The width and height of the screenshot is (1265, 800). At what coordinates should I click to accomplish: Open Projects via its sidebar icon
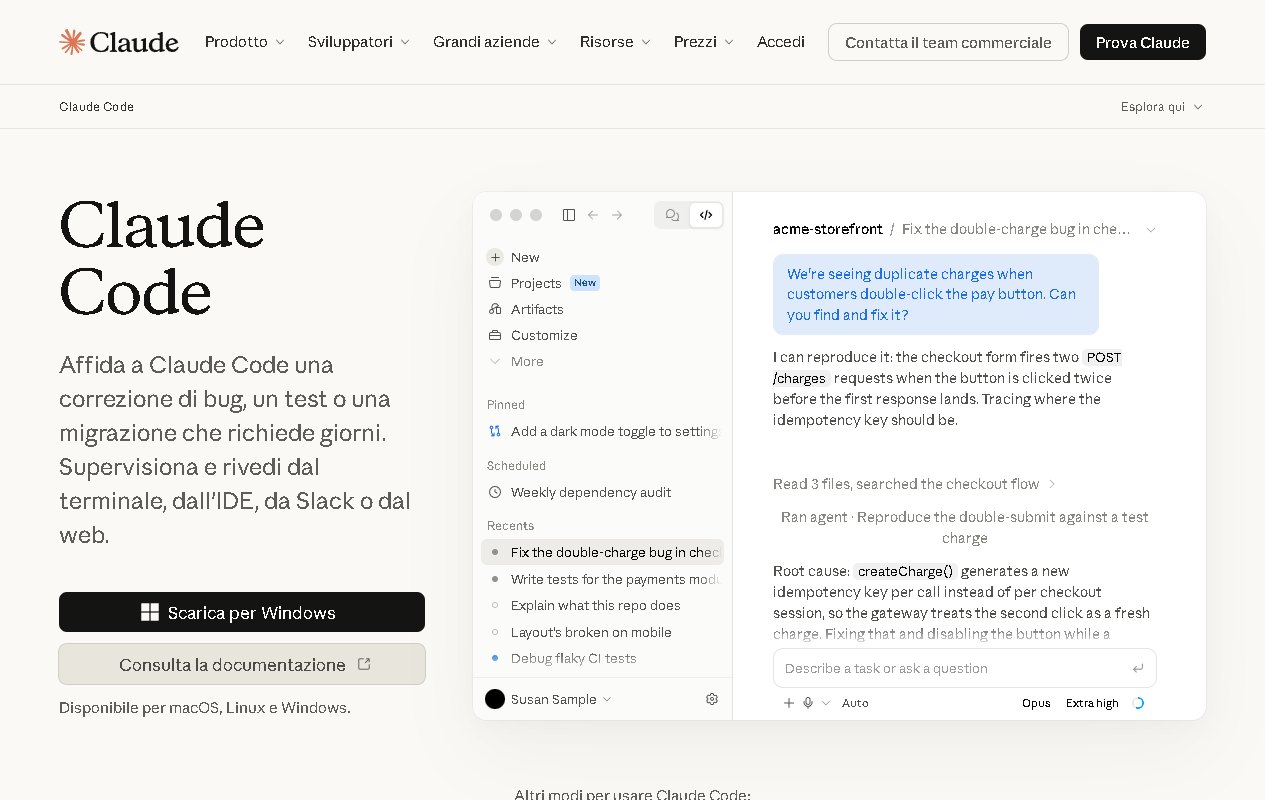click(495, 283)
